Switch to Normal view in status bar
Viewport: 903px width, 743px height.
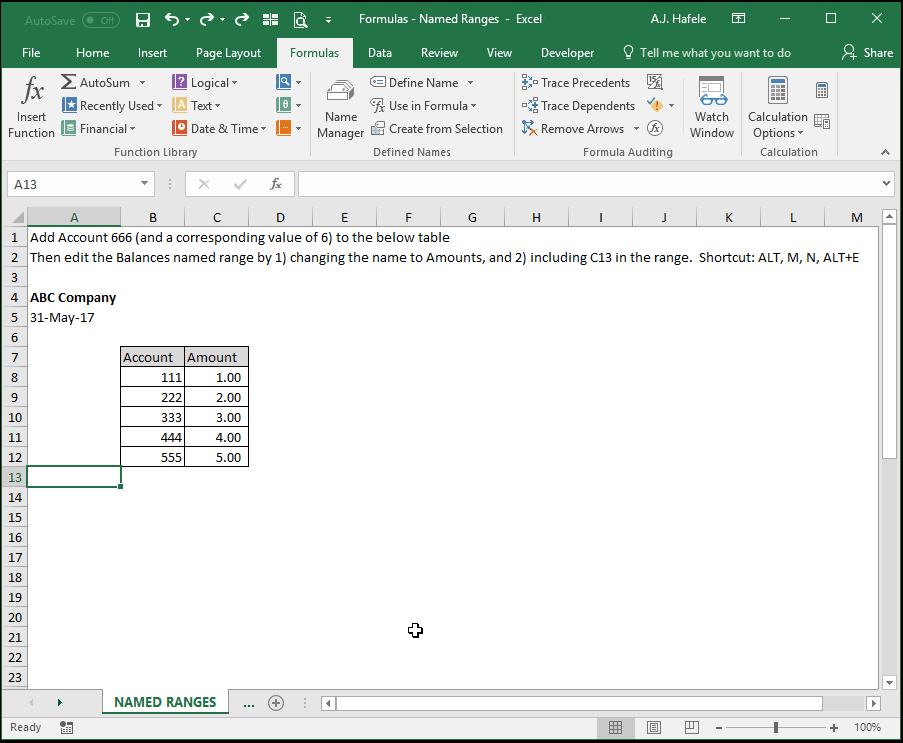pos(615,727)
